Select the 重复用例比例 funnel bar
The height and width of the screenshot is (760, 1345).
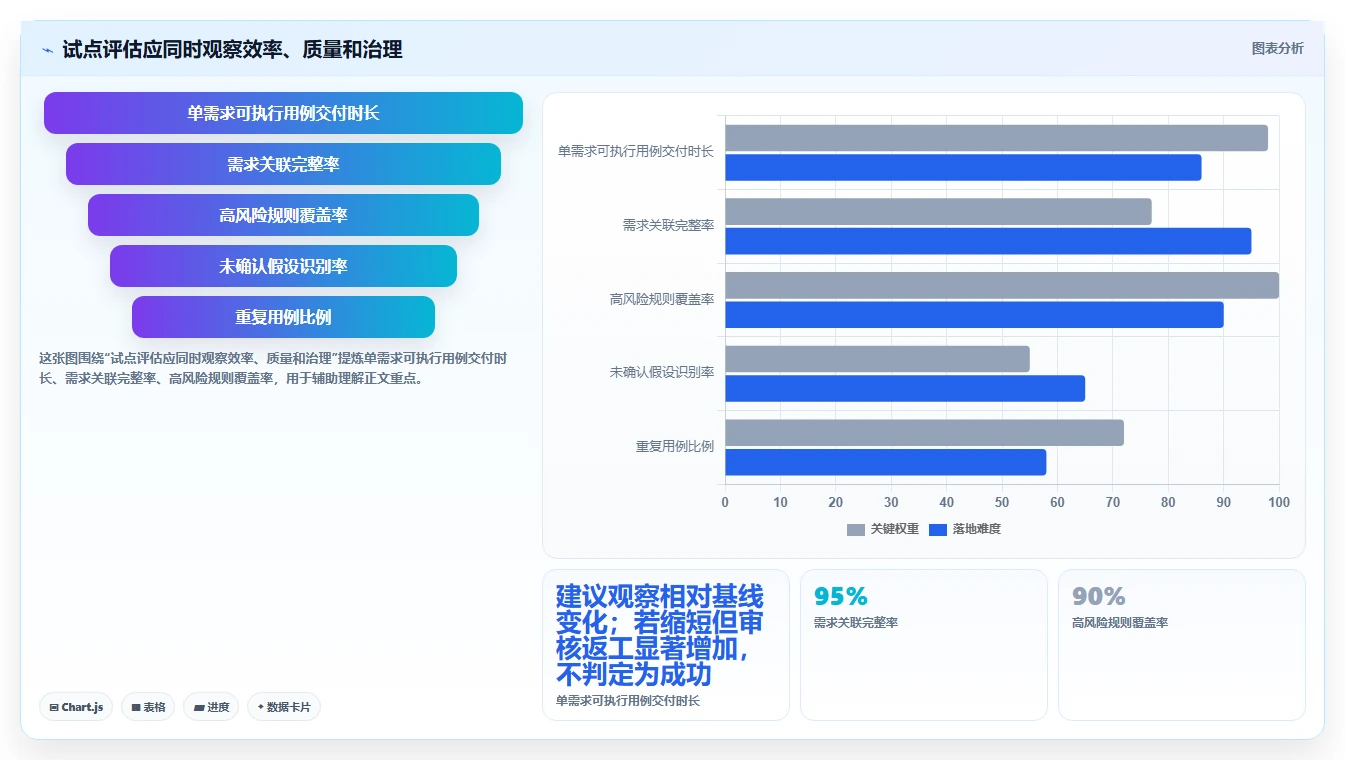tap(283, 317)
